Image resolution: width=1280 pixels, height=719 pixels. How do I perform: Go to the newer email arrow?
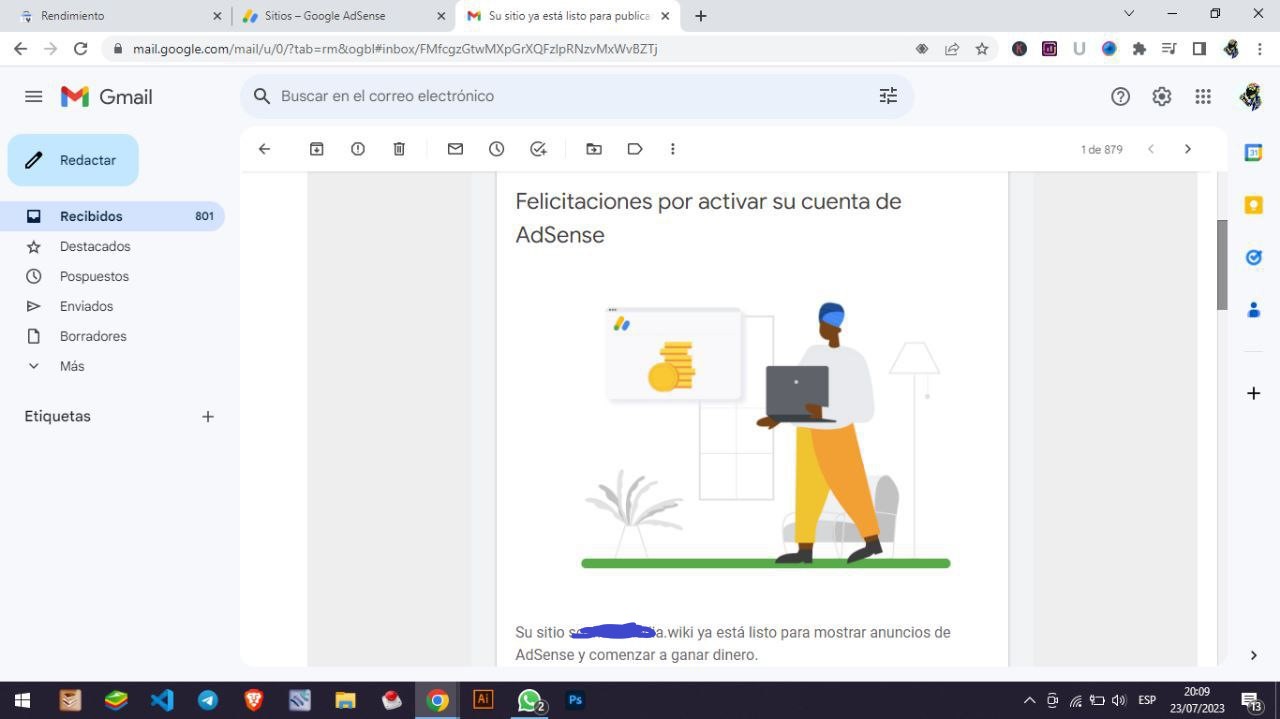click(x=1151, y=149)
